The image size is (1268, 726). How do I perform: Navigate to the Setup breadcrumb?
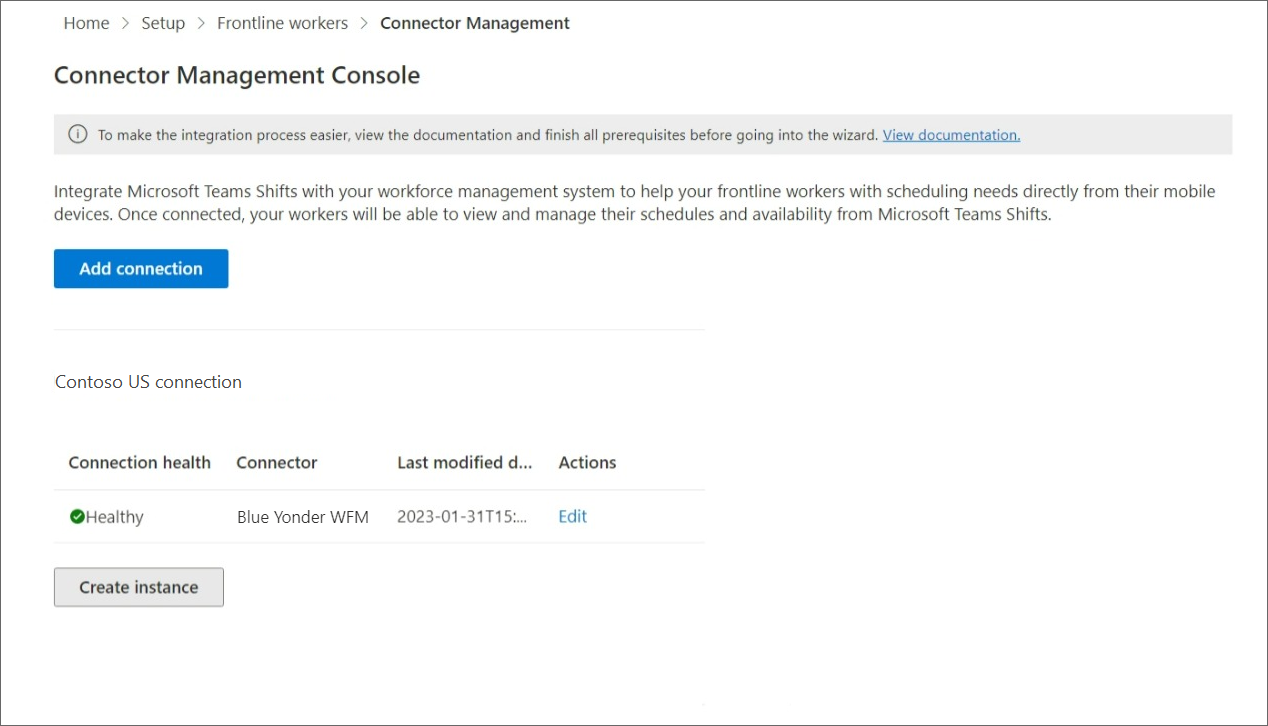point(163,23)
